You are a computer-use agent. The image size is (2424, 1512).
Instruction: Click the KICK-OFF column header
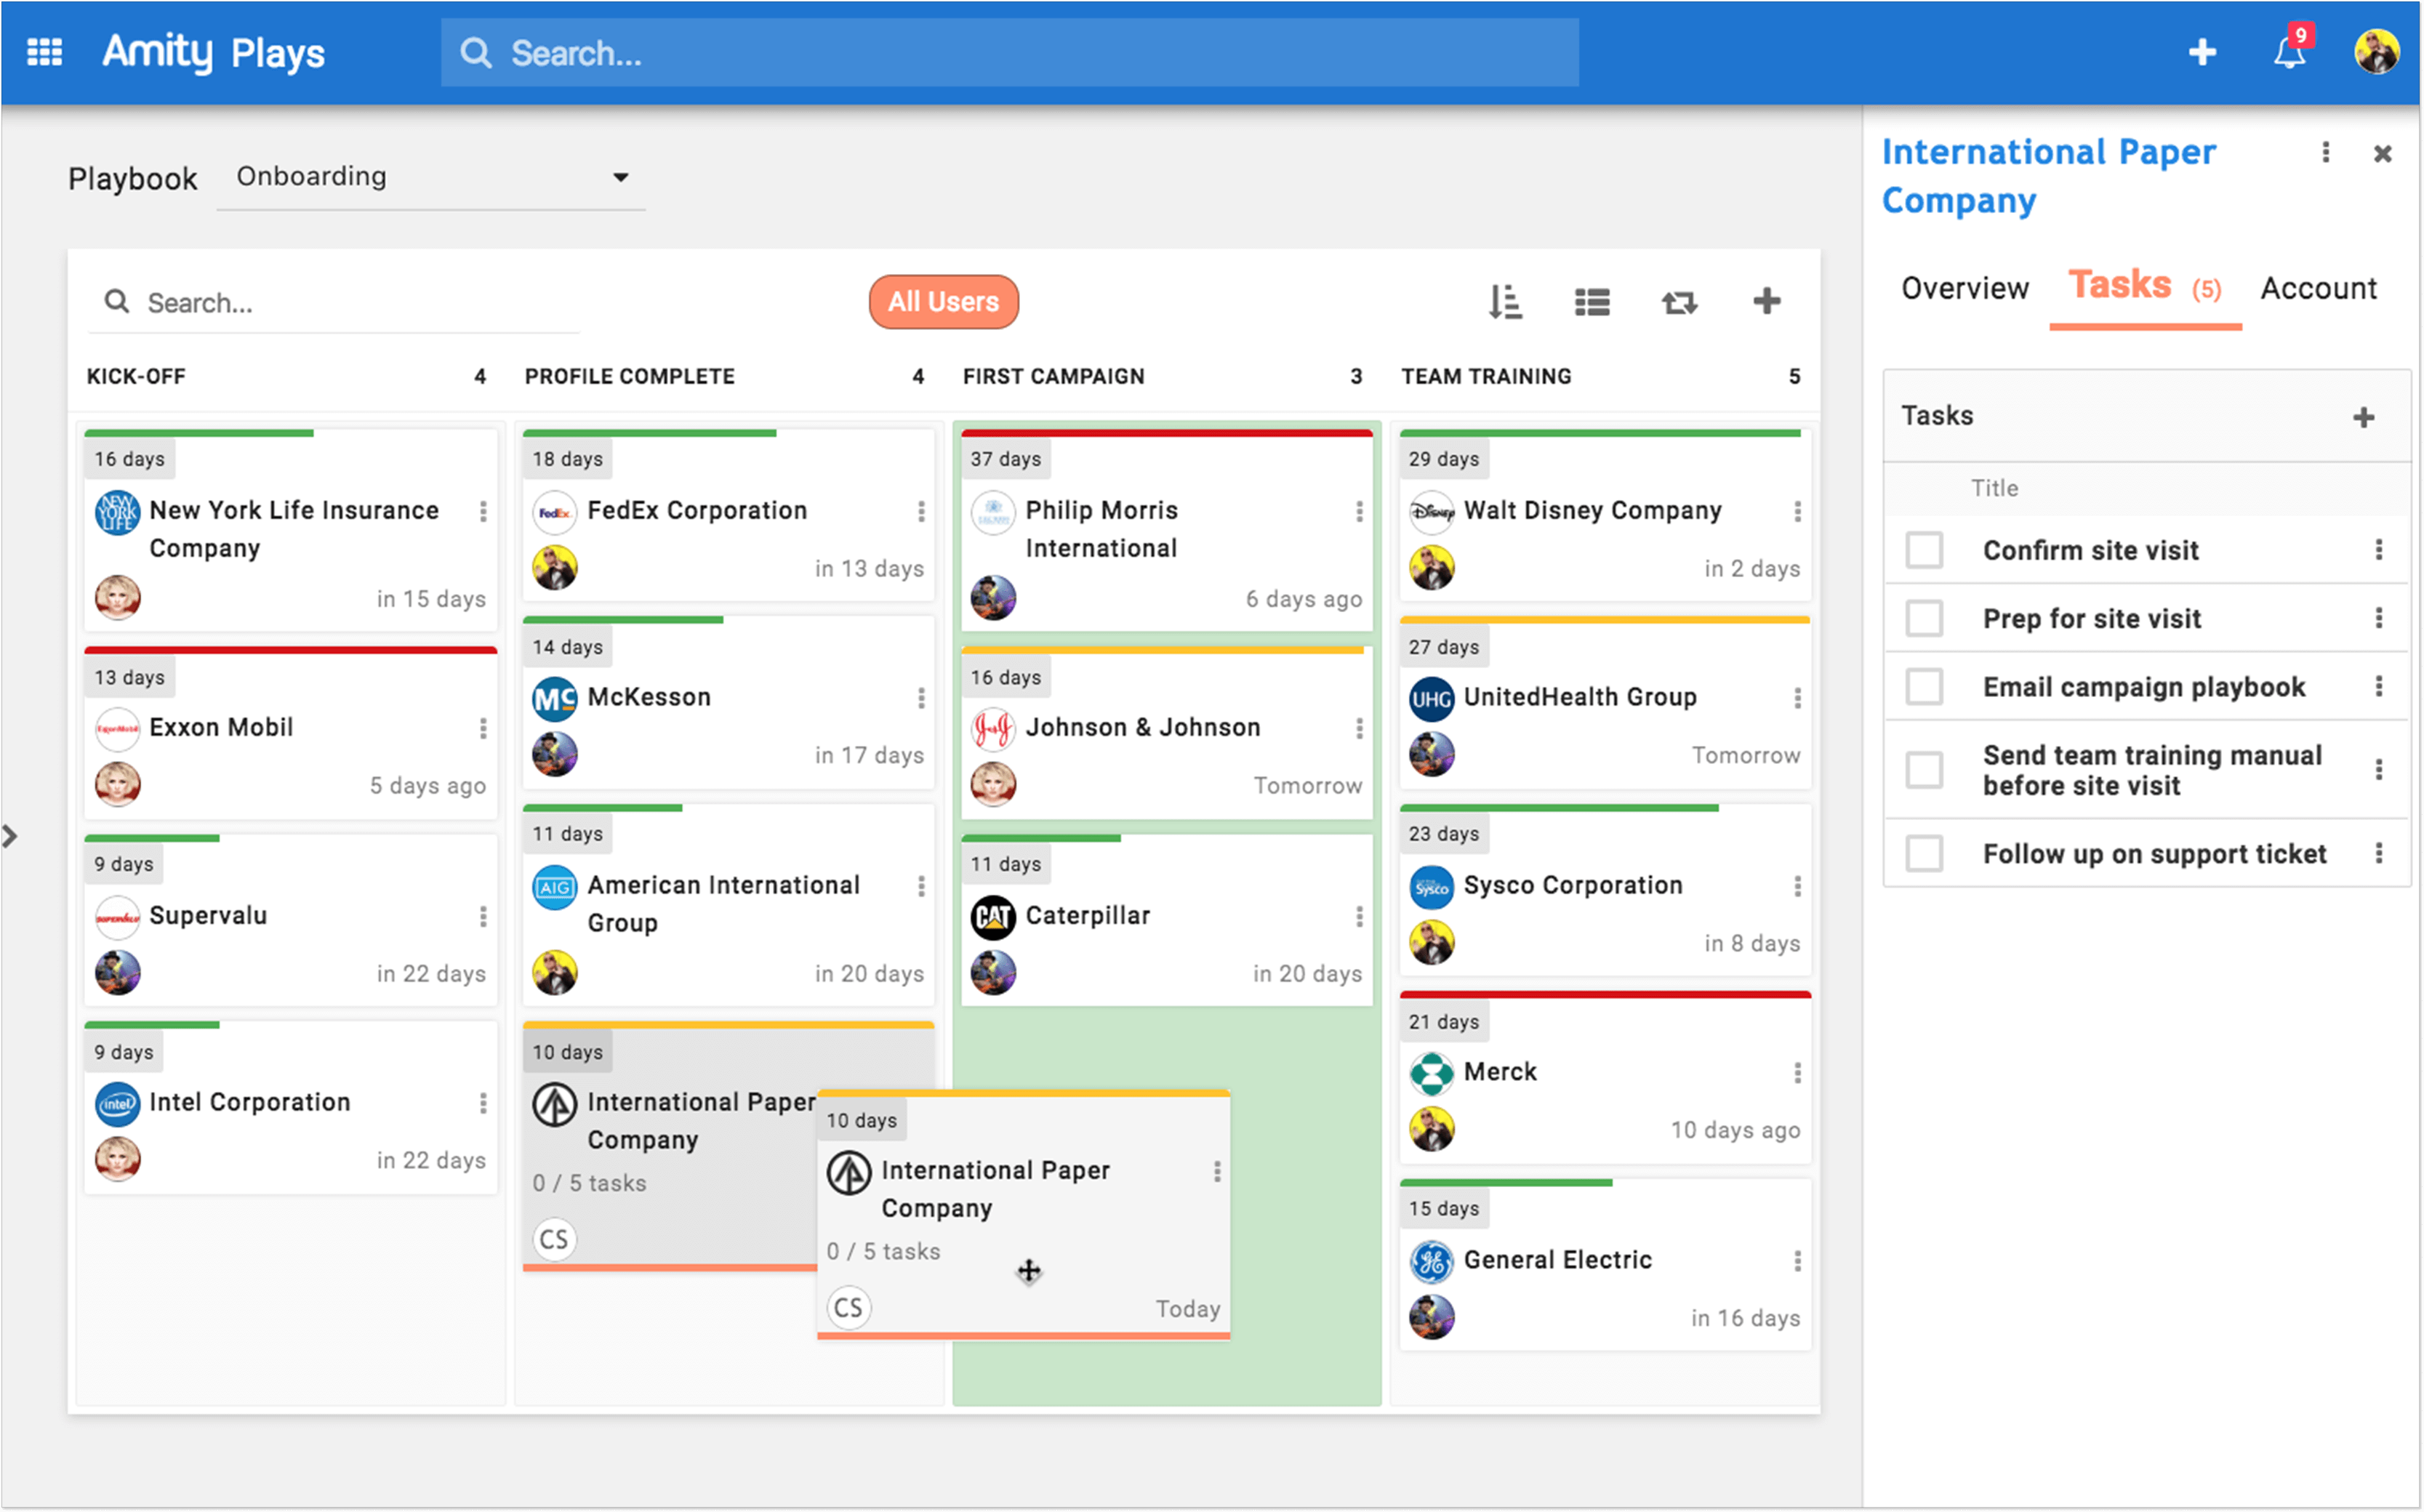pyautogui.click(x=136, y=377)
